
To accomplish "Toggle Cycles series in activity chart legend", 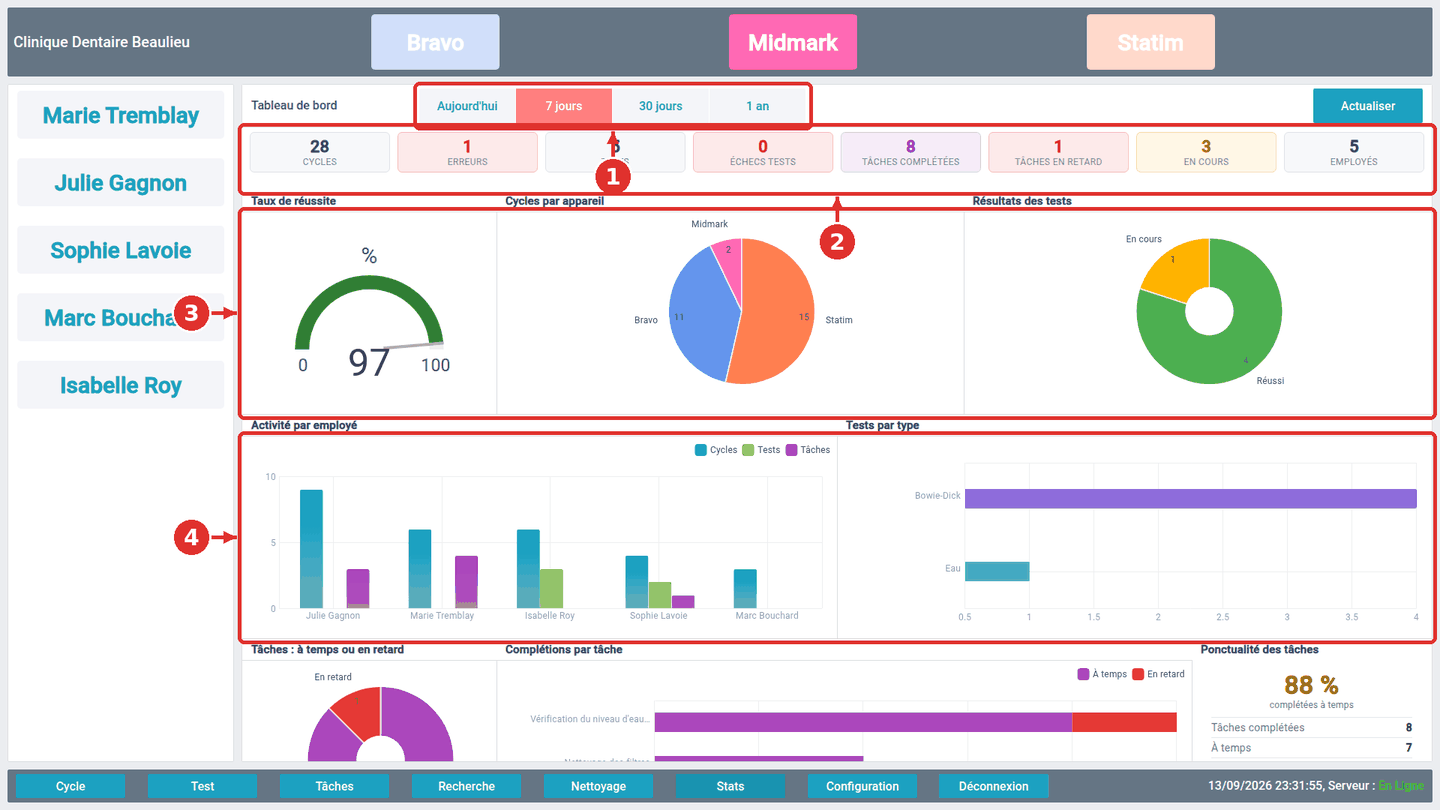I will (716, 450).
